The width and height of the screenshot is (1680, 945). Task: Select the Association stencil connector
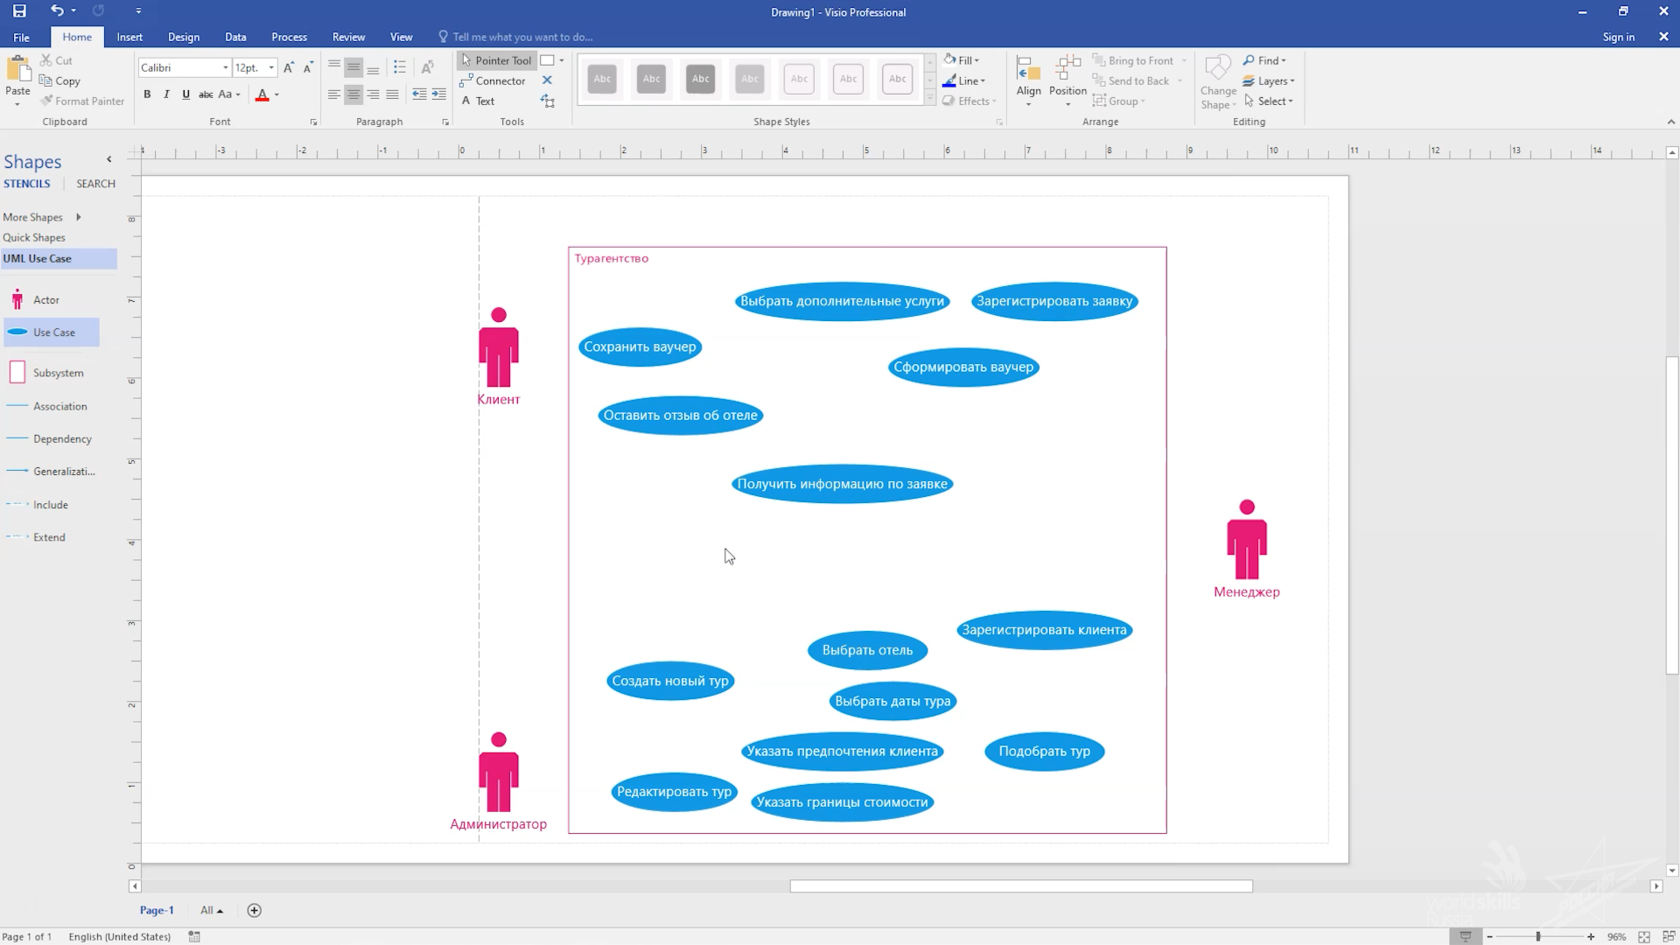(x=47, y=406)
